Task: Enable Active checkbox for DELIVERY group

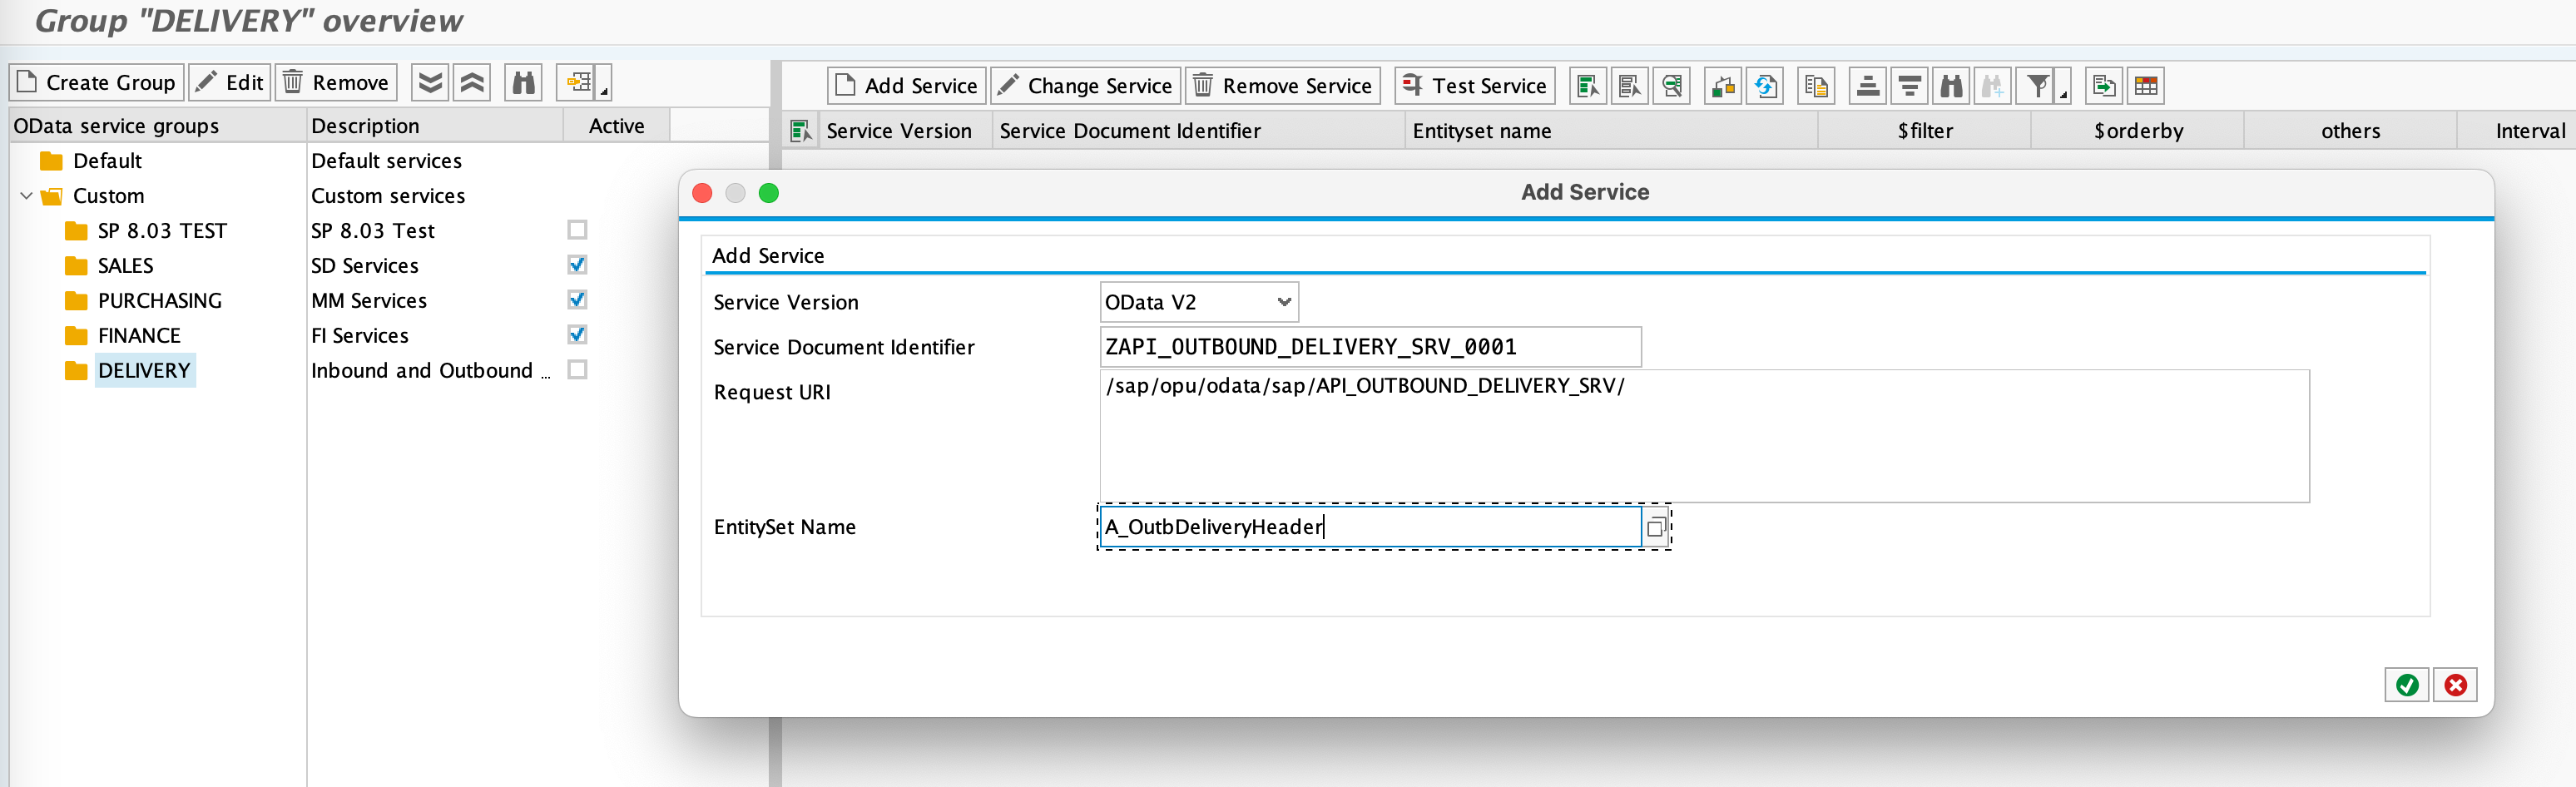Action: click(577, 370)
